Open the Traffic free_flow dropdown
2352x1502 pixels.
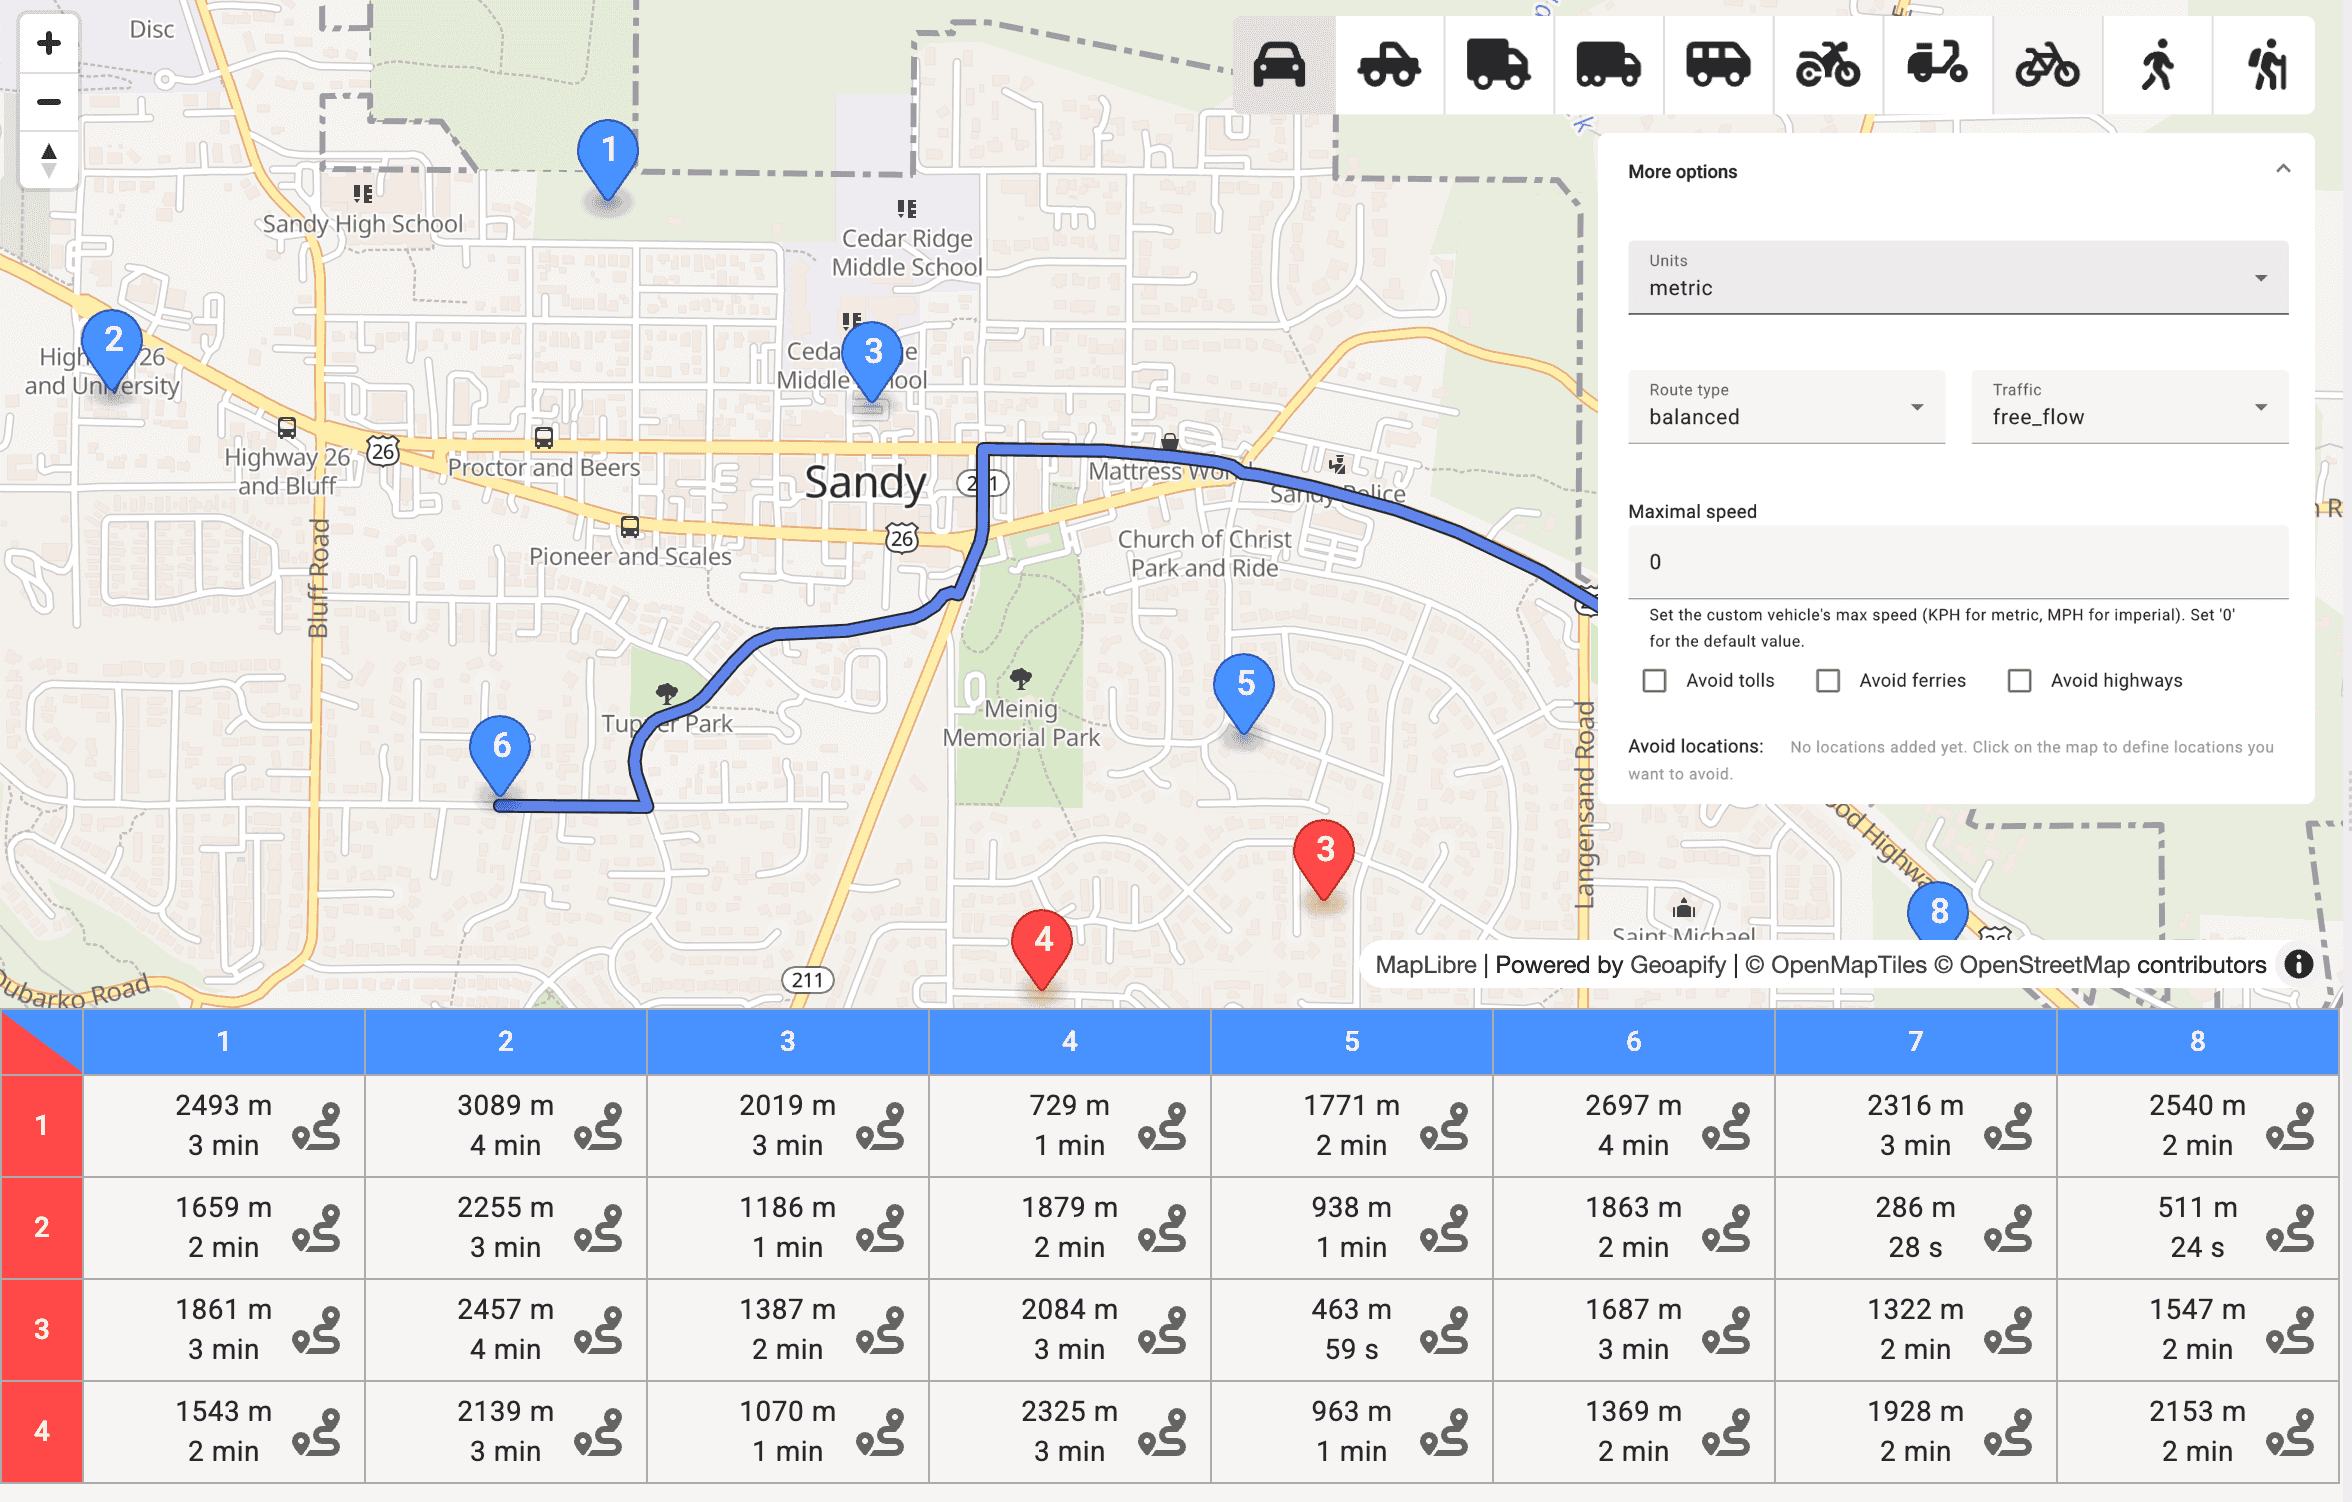pyautogui.click(x=2129, y=407)
